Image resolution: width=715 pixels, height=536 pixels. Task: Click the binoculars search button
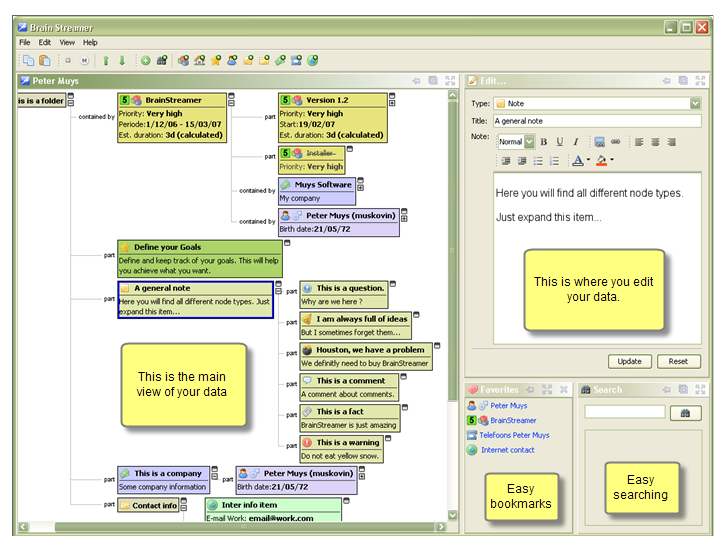(x=685, y=412)
